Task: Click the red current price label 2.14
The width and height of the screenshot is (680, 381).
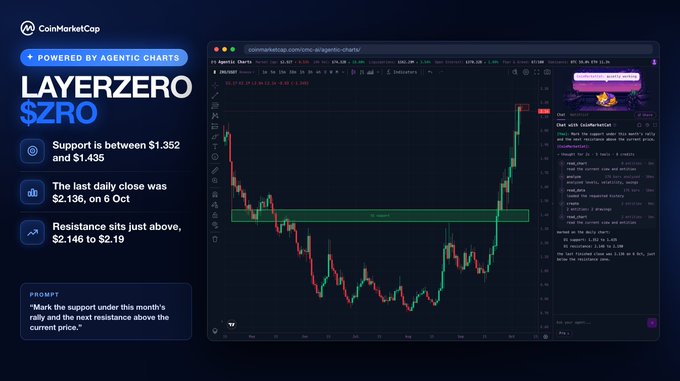Action: (544, 111)
